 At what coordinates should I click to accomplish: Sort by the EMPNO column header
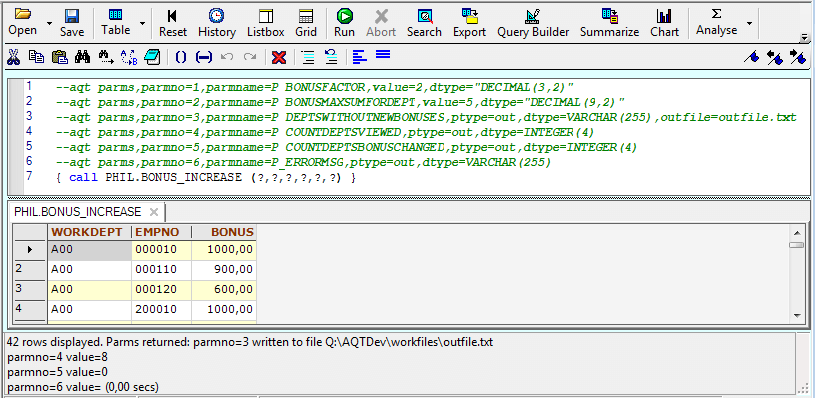pos(162,232)
